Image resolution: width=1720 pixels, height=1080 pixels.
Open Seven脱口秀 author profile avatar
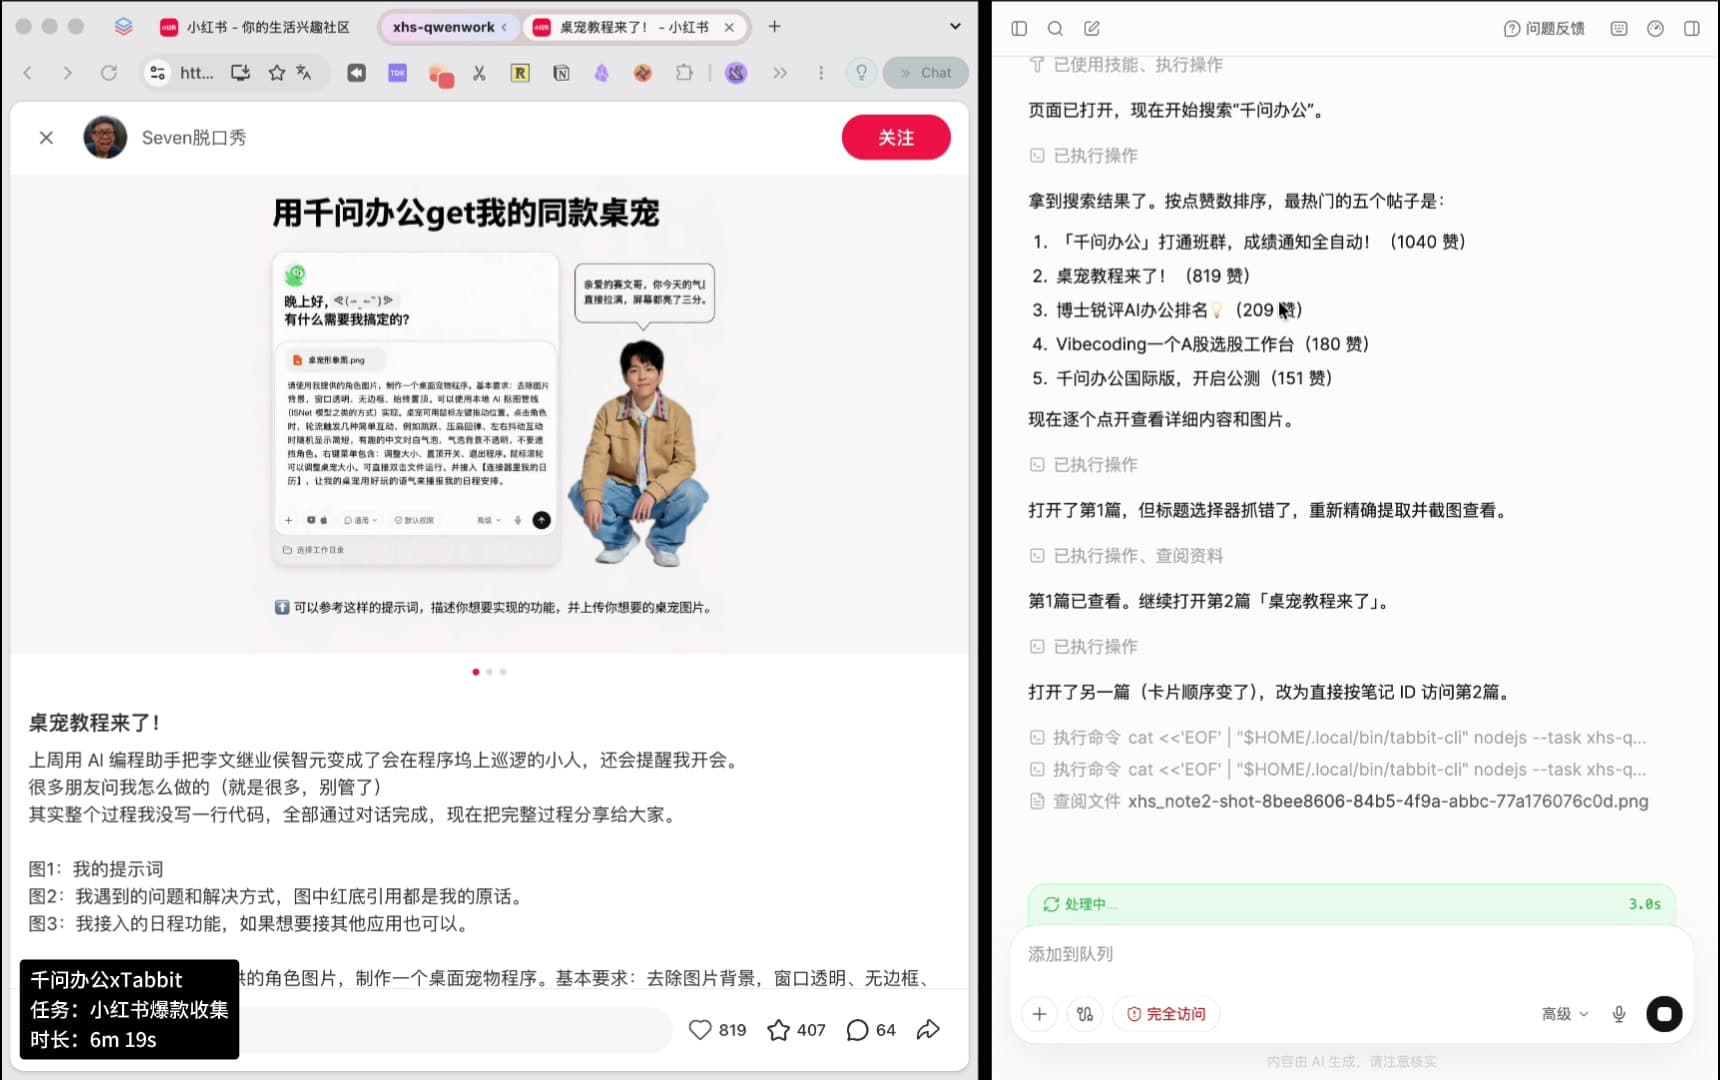[105, 138]
